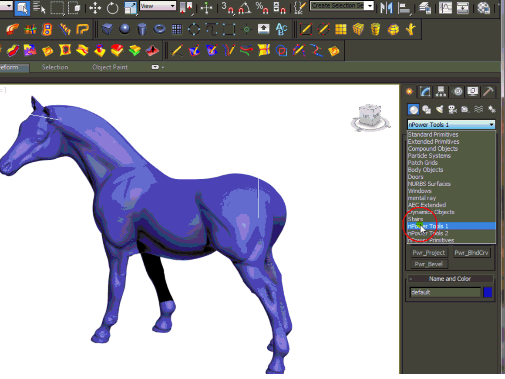Viewport: 505px width, 379px height.
Task: Select the Lights category icon
Action: (x=439, y=109)
